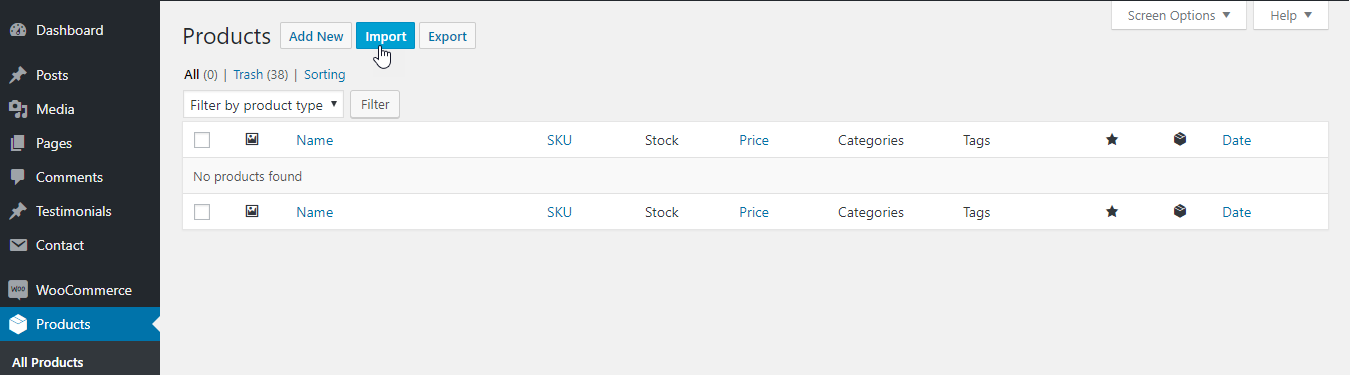Screen dimensions: 1350x375
Task: Sort products by the SKU column header
Action: coord(559,140)
